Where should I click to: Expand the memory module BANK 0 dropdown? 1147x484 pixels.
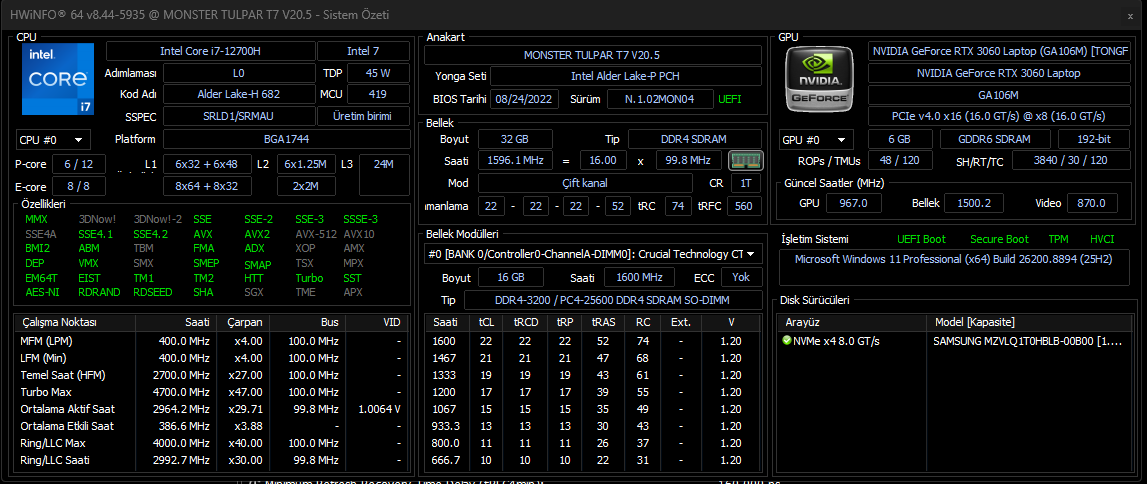click(593, 254)
